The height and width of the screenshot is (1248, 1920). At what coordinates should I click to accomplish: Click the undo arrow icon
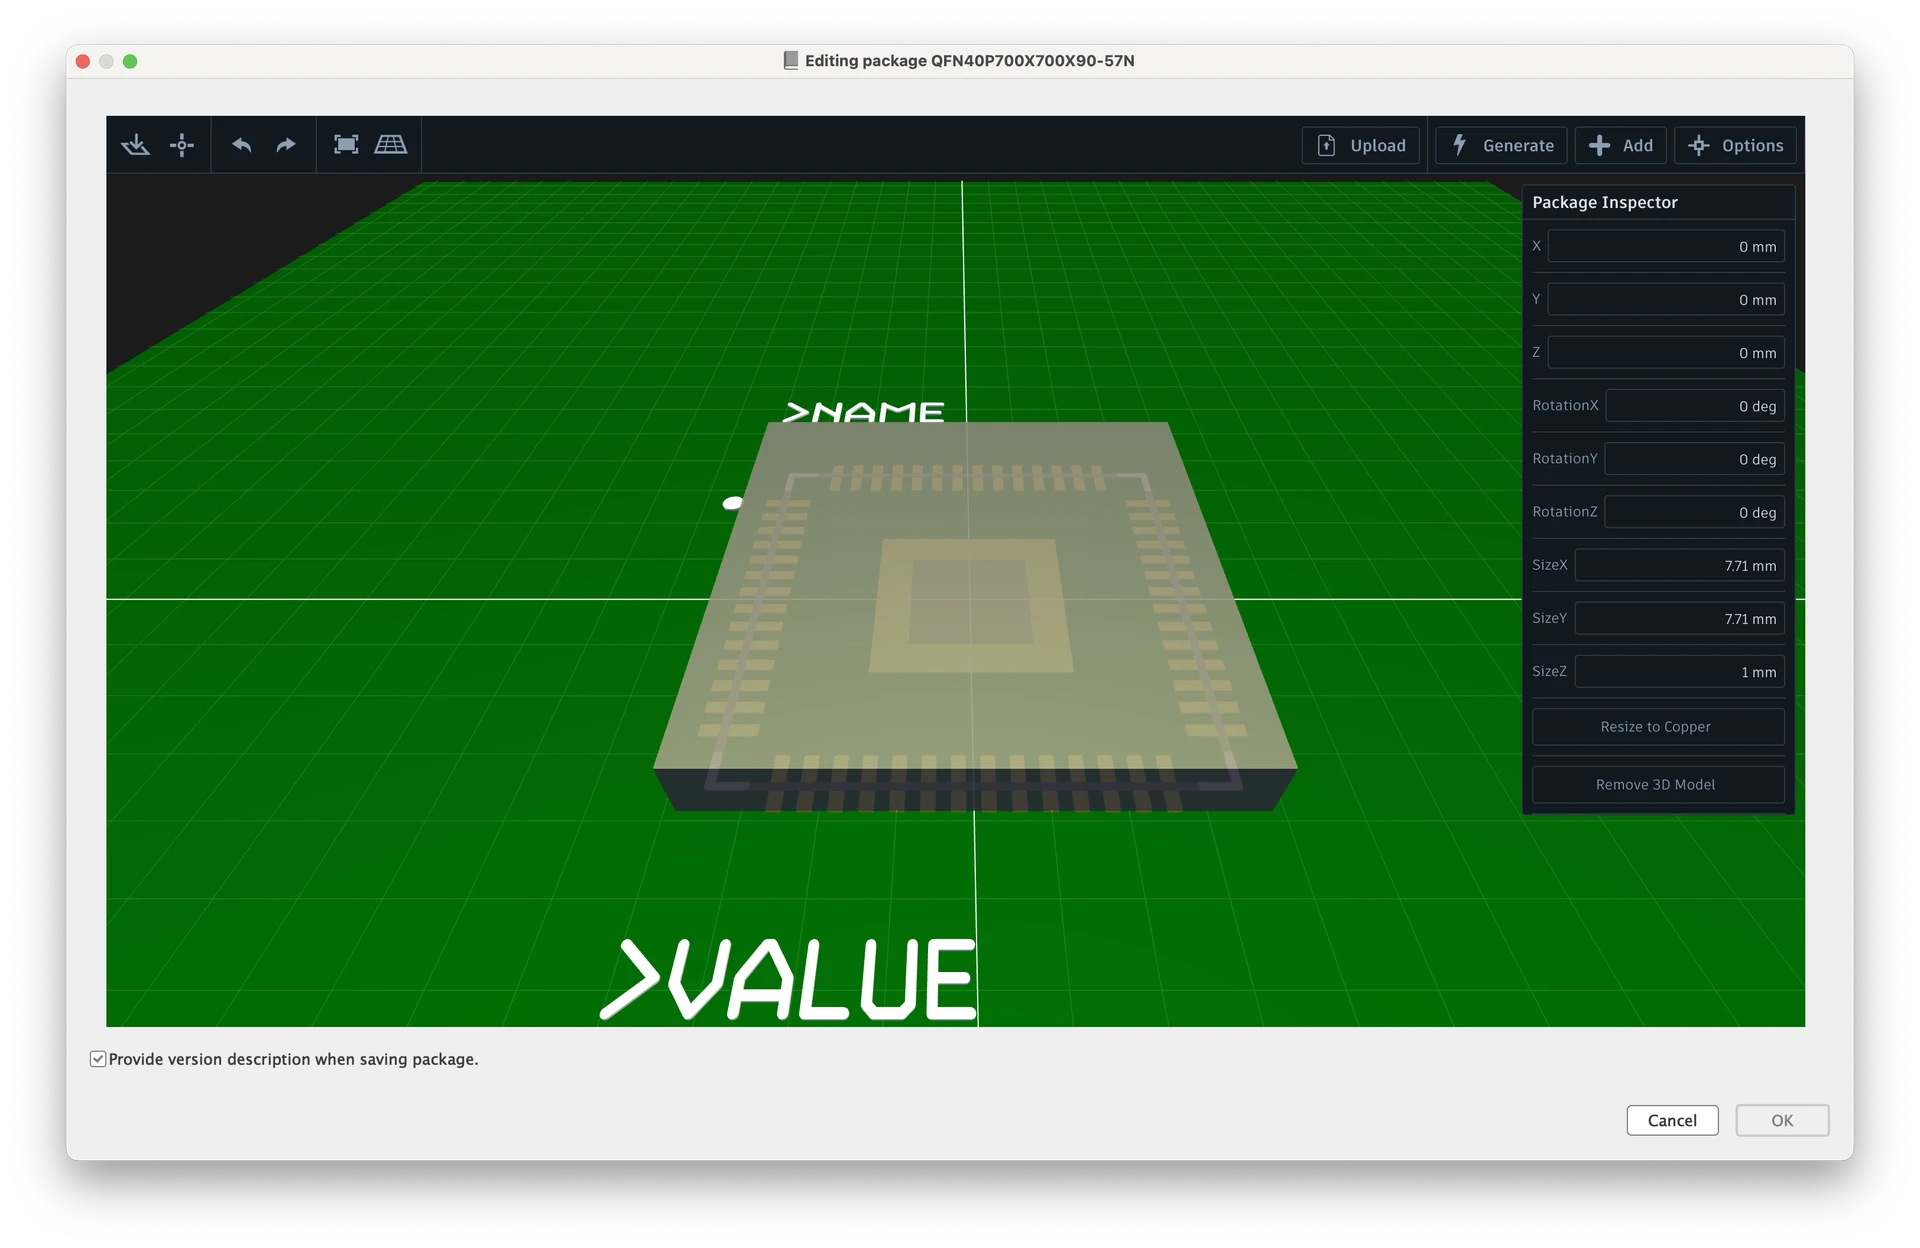point(241,145)
